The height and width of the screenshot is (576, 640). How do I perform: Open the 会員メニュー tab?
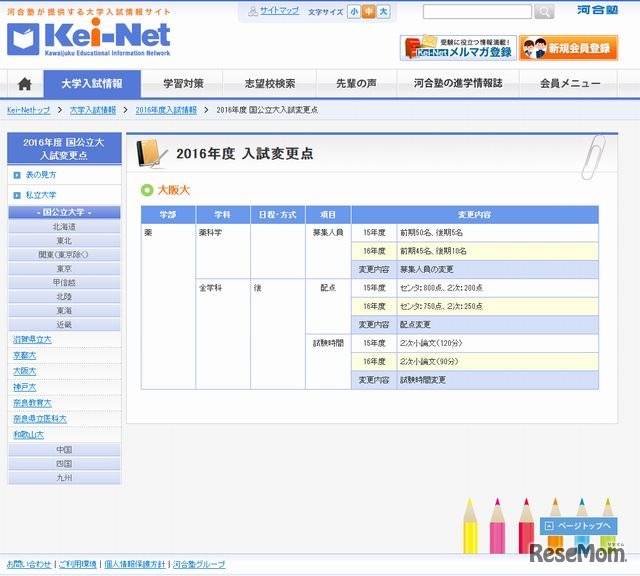[x=570, y=84]
